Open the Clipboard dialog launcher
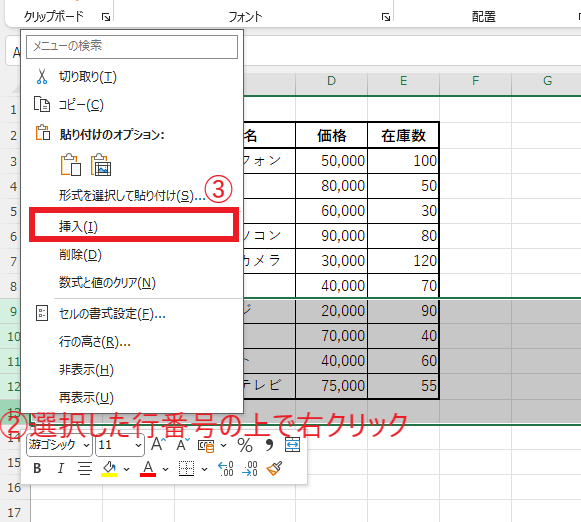 106,17
